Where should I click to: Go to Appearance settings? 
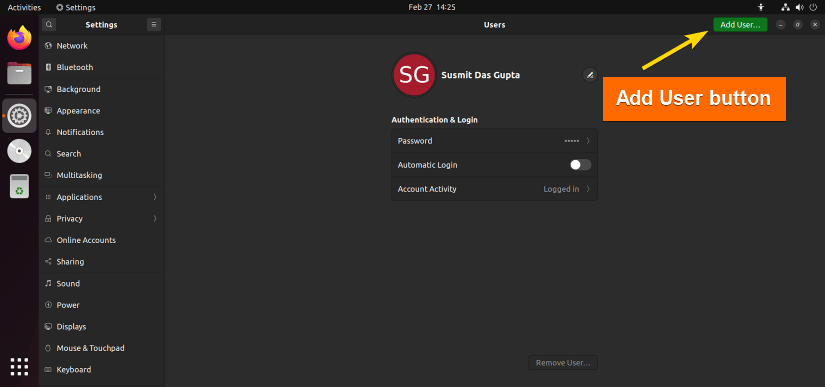click(x=102, y=111)
